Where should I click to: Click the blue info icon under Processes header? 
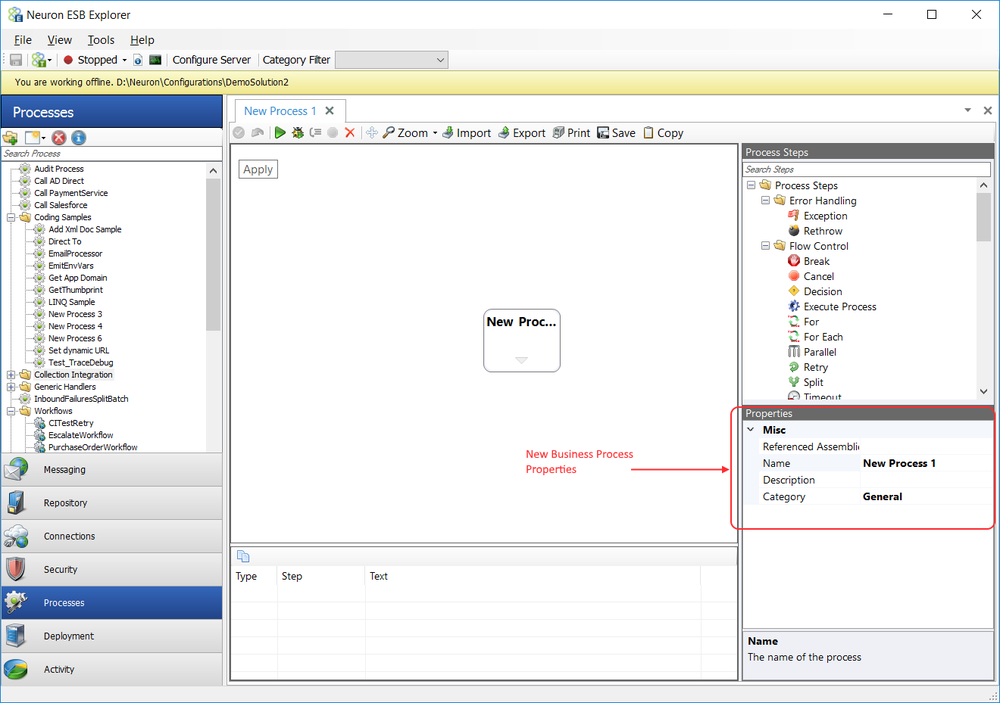point(78,138)
